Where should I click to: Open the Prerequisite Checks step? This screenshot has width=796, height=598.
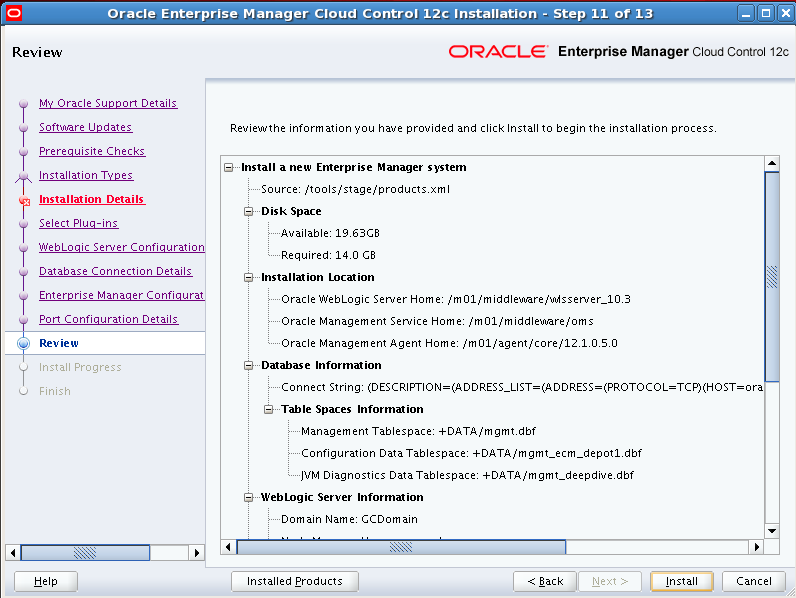click(92, 151)
